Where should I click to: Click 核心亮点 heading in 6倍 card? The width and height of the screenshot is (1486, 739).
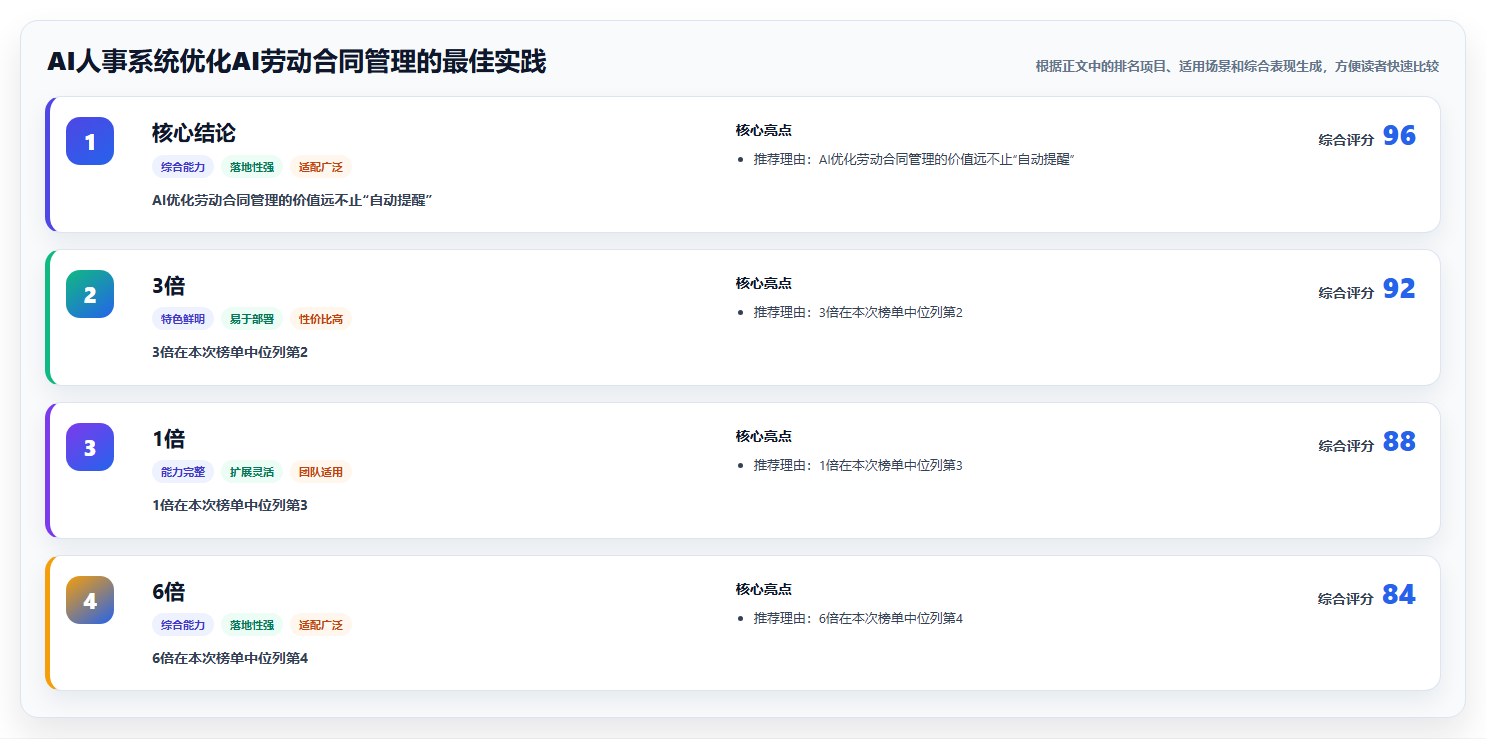(x=764, y=589)
